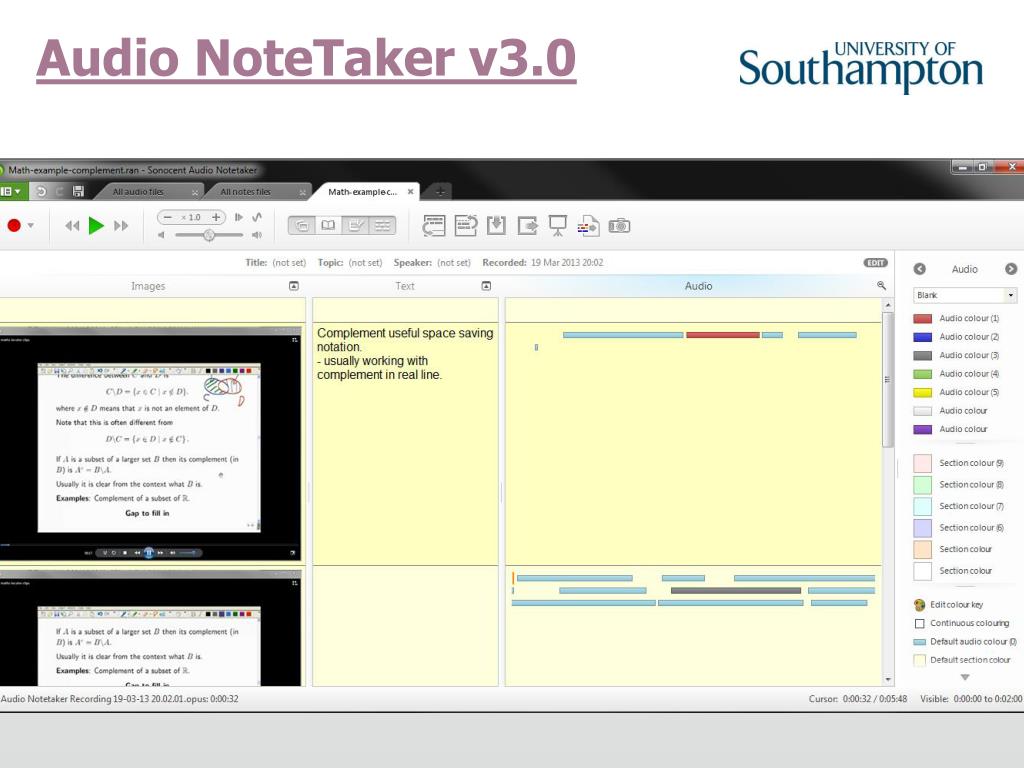Click the step-play icon beside the speed control
The image size is (1024, 768).
coord(239,217)
